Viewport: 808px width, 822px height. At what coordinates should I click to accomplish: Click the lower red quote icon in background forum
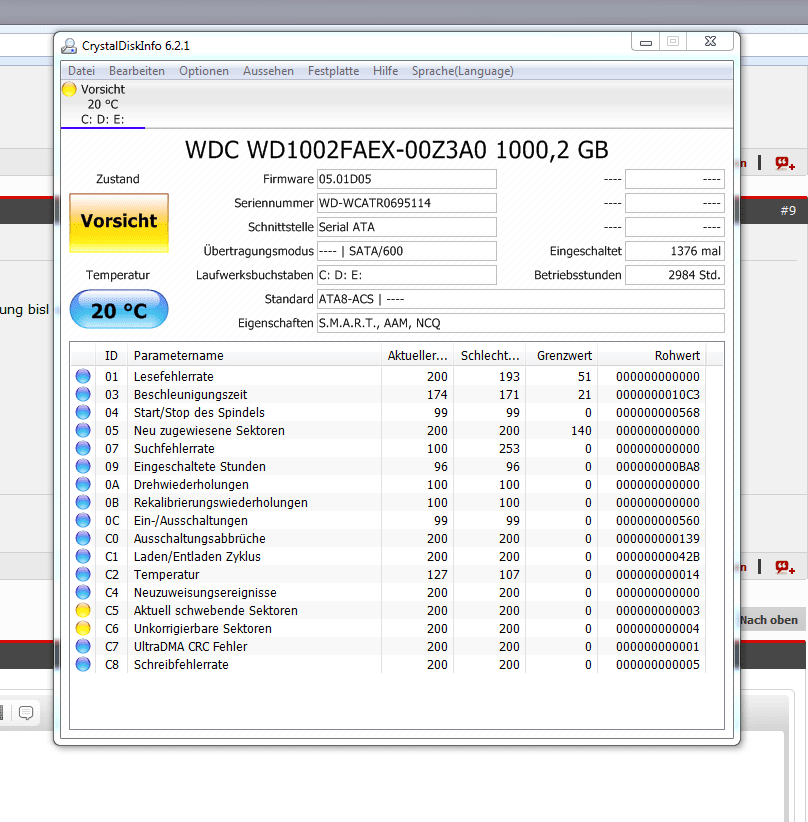(785, 567)
